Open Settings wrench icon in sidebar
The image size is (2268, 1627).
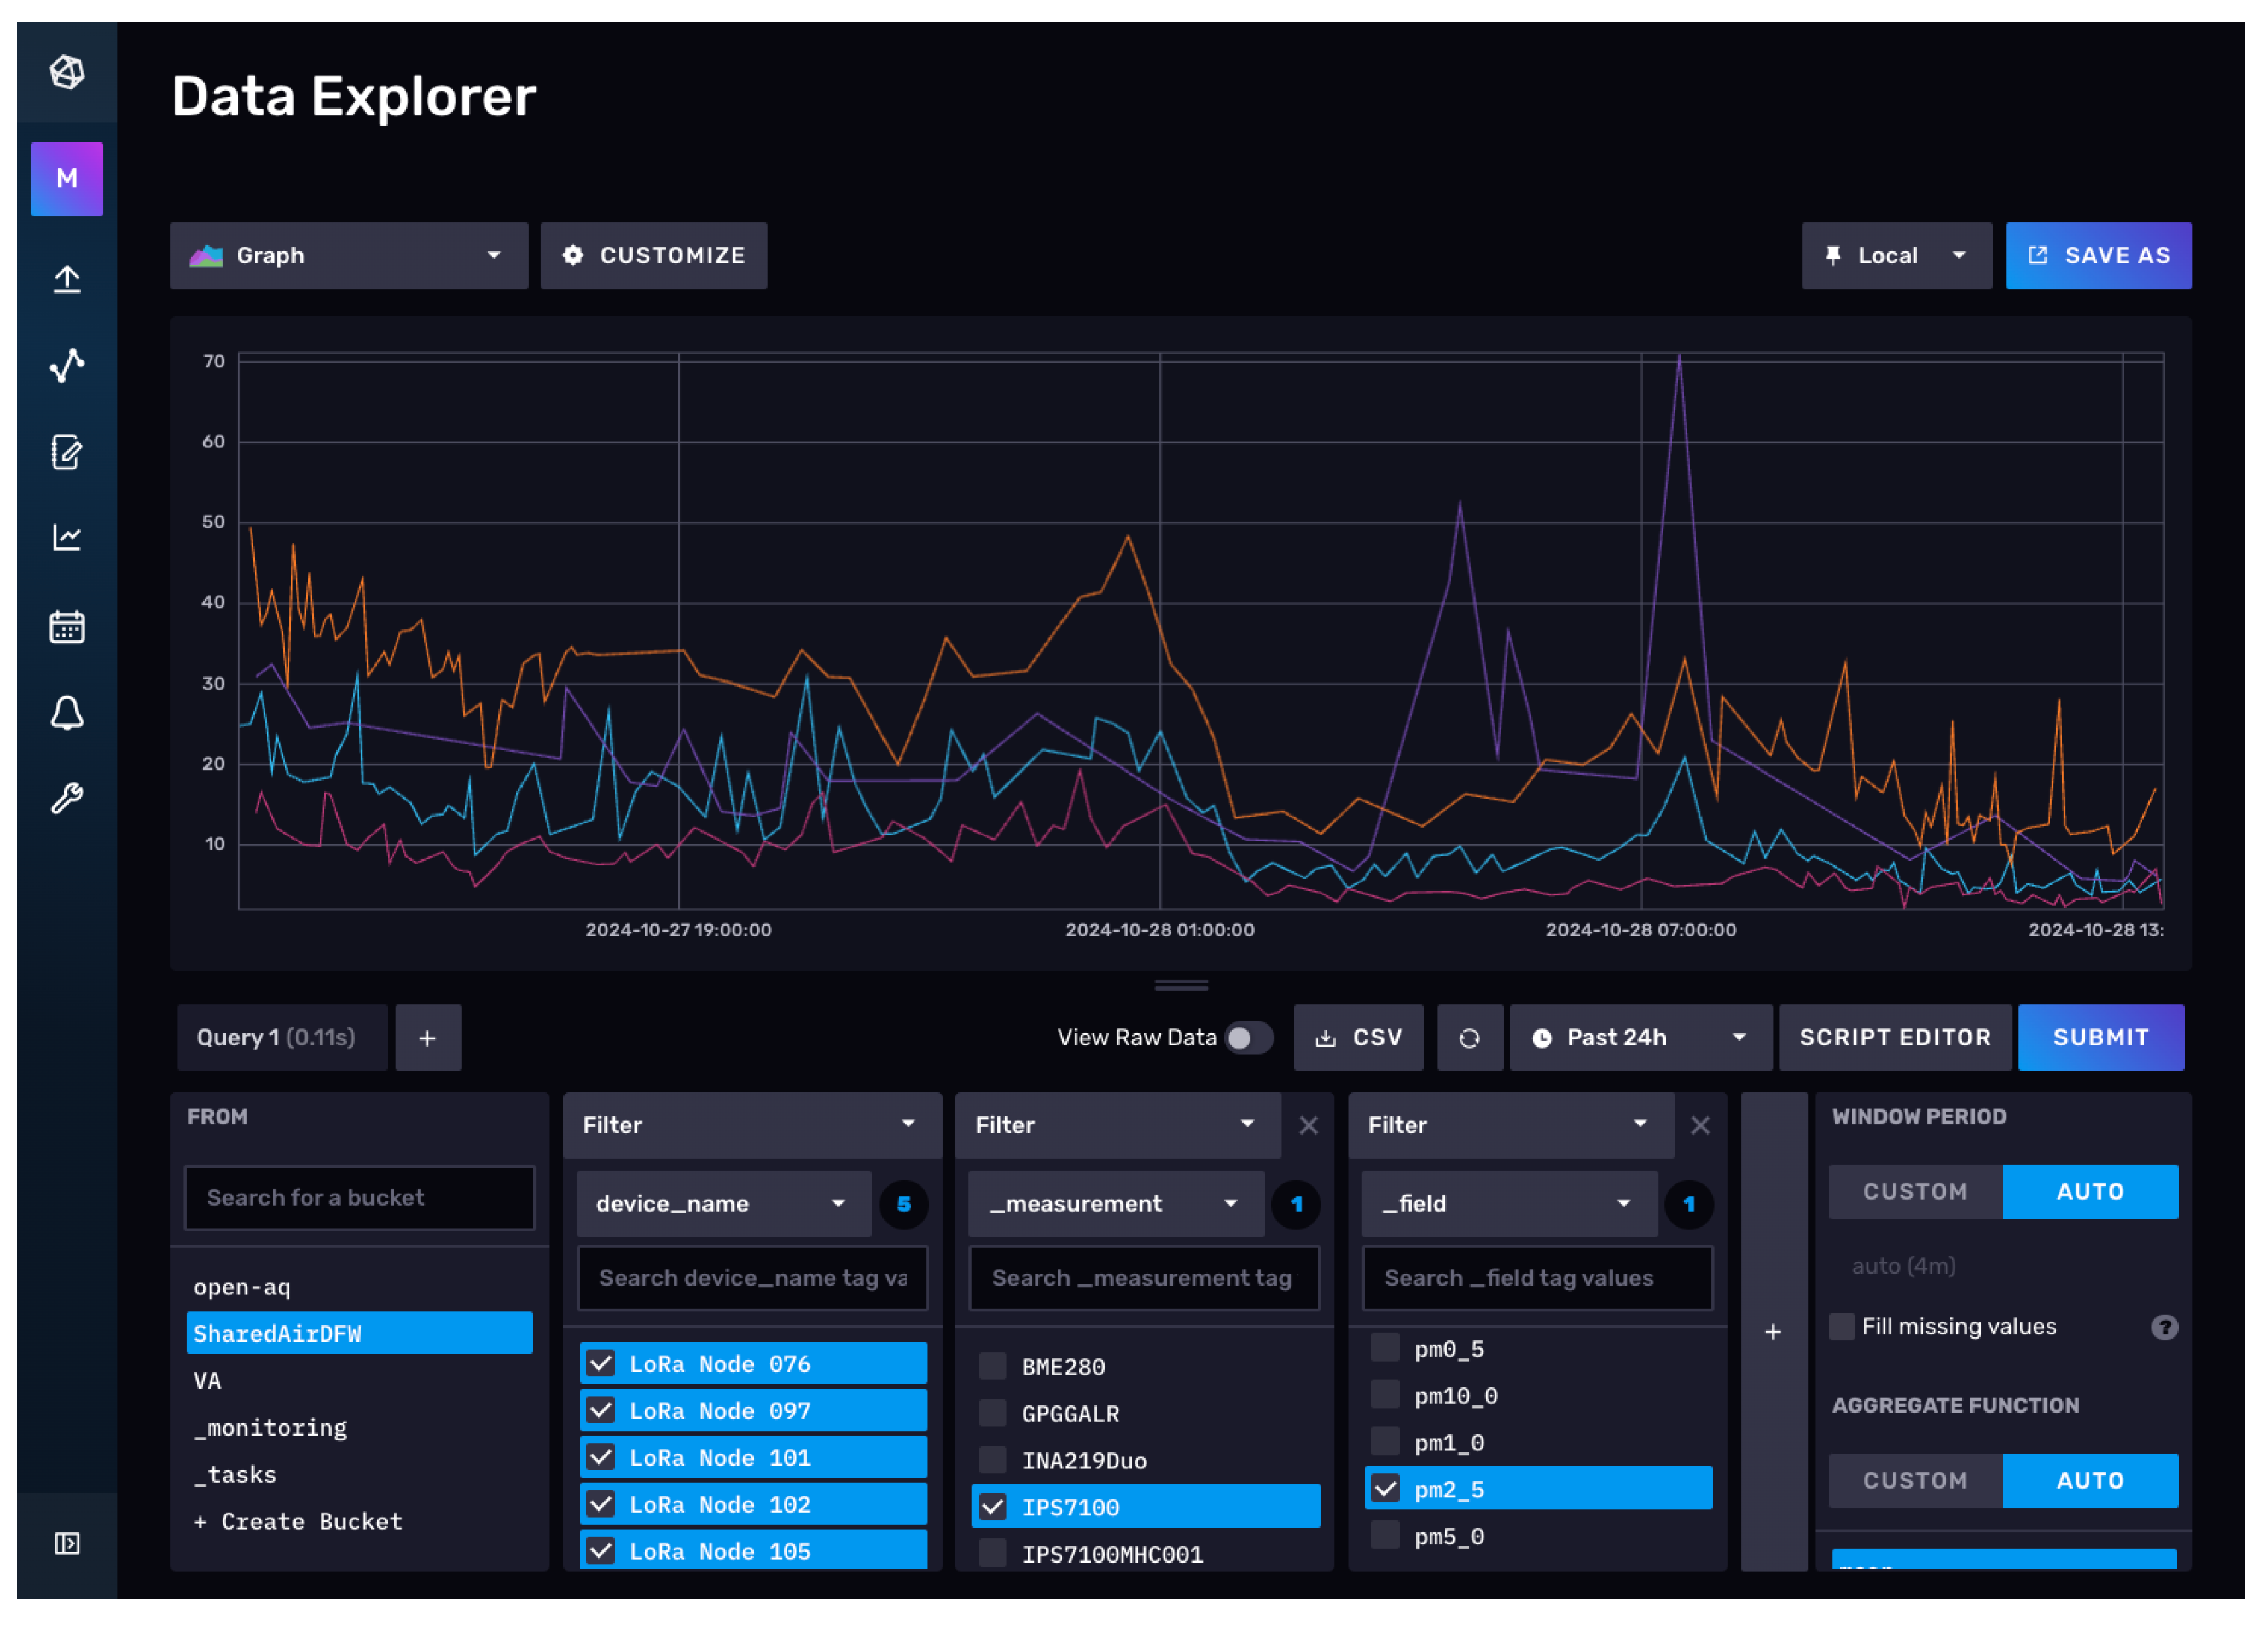point(66,798)
